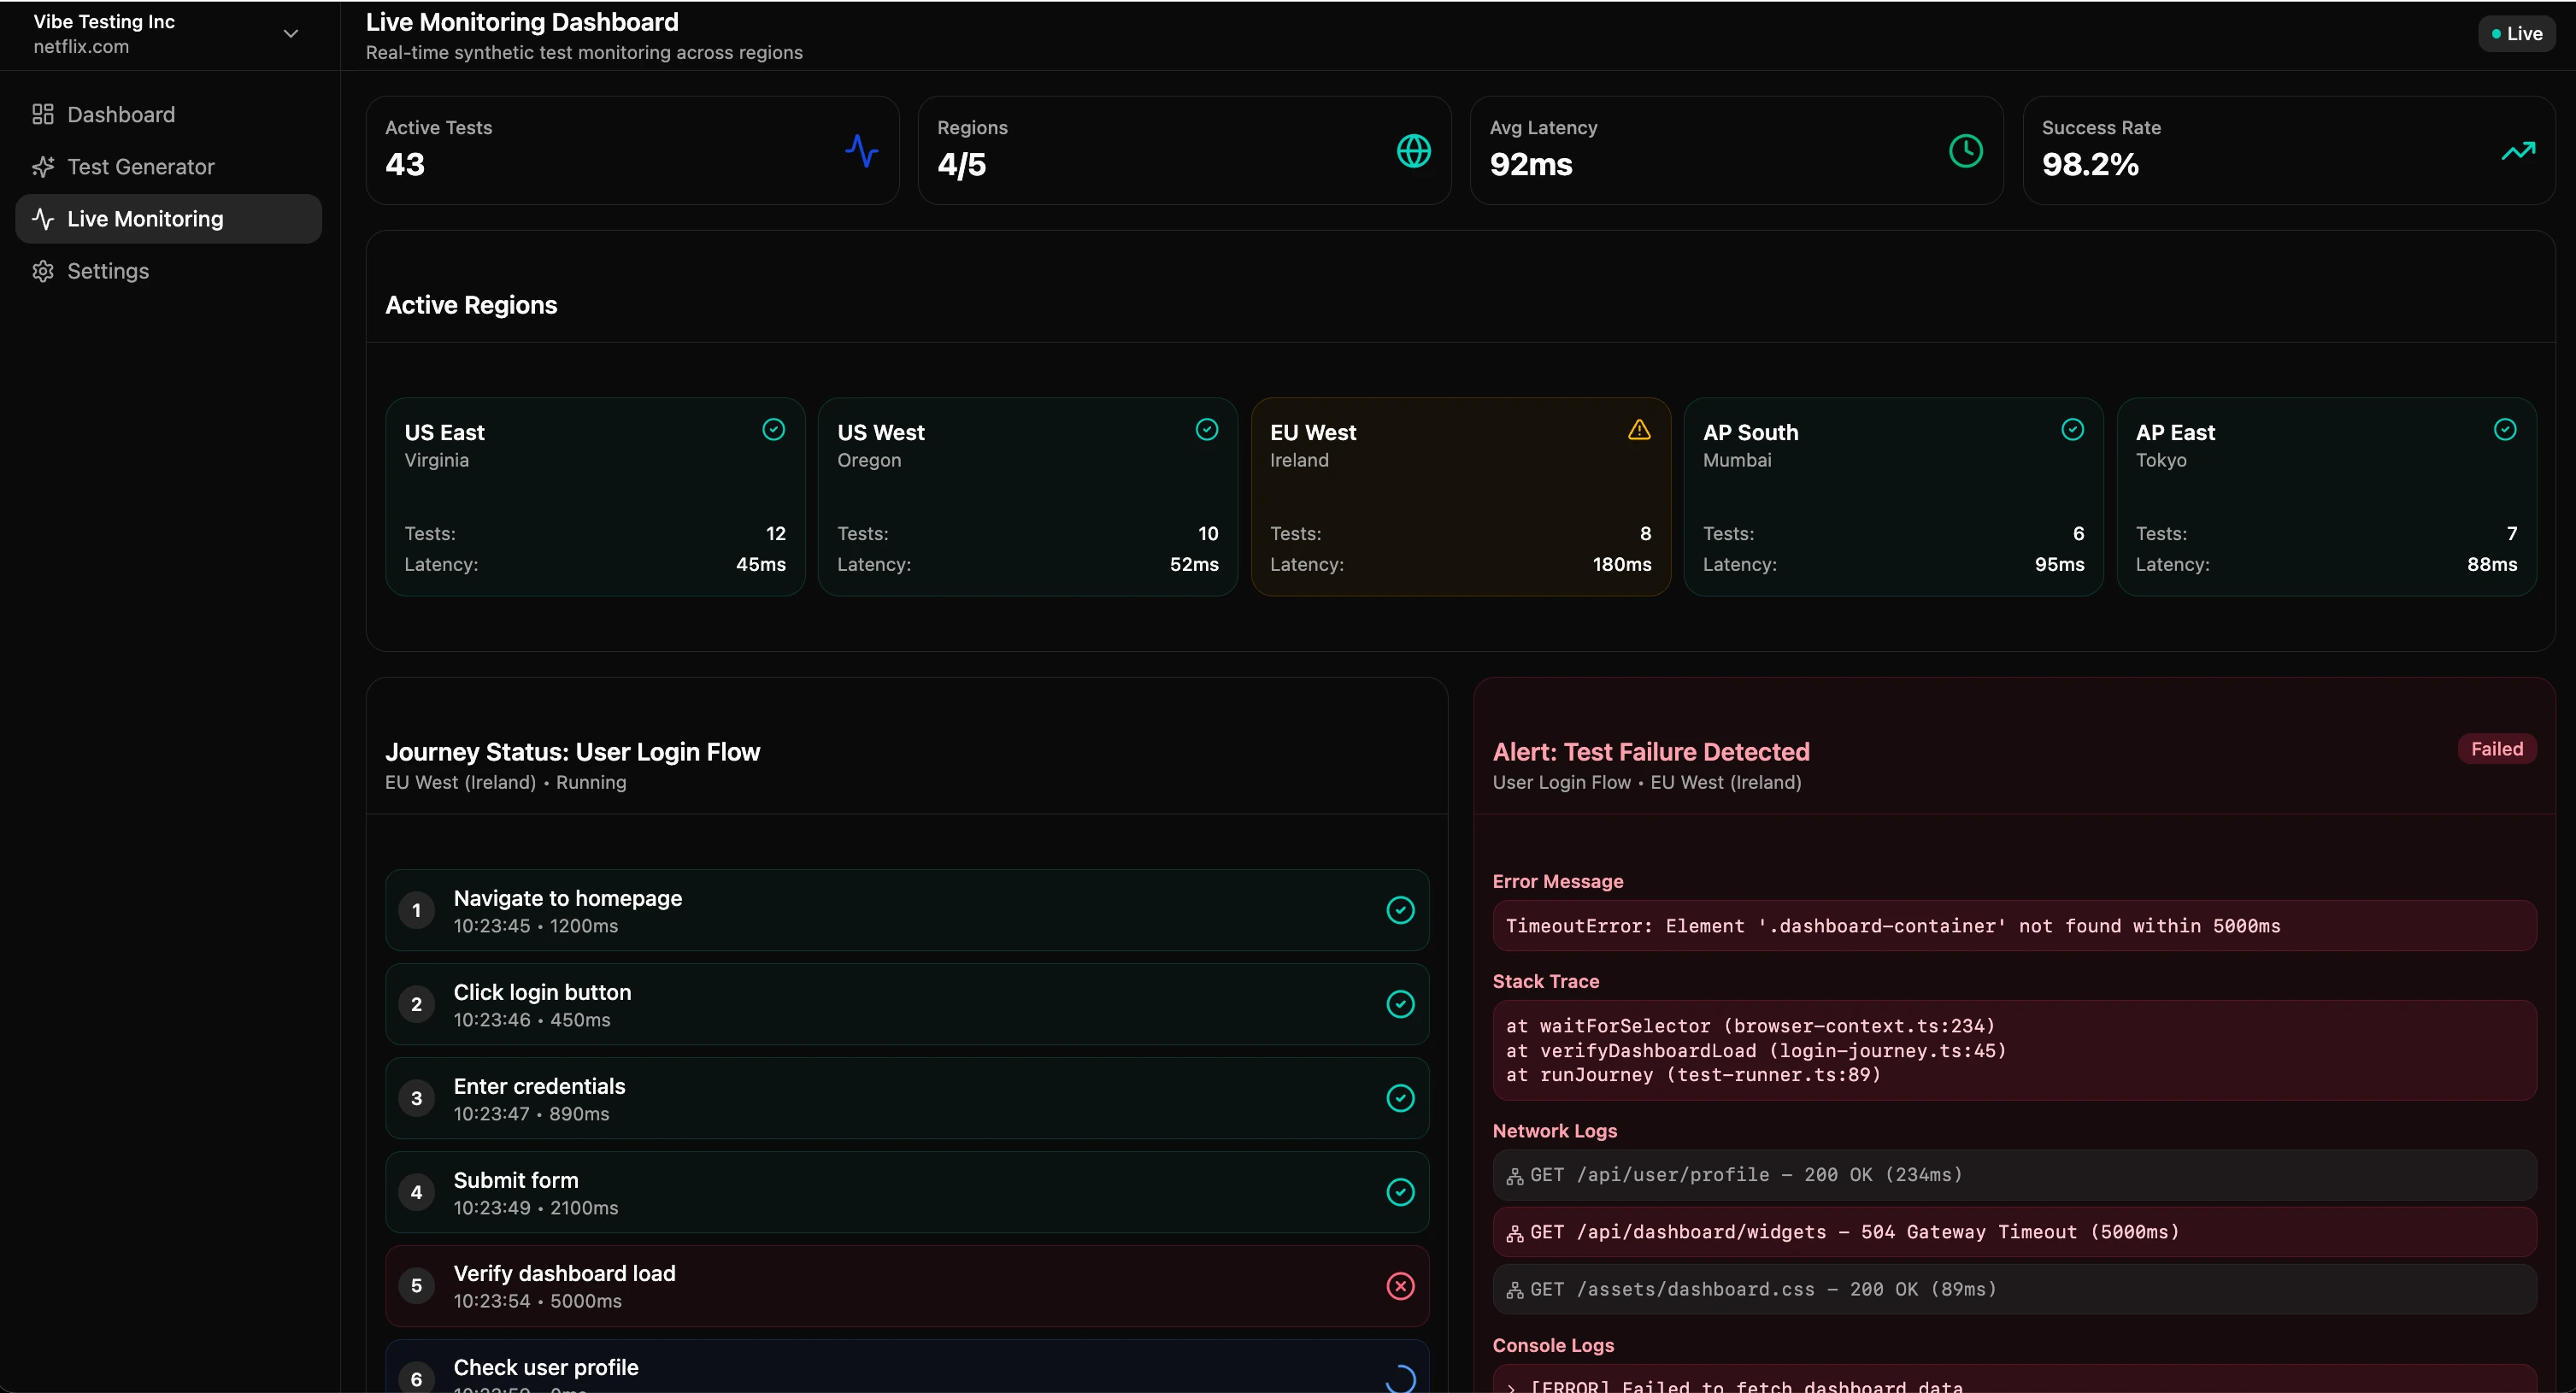Click the Failed badge on the alert
The height and width of the screenshot is (1393, 2576).
pyautogui.click(x=2496, y=748)
